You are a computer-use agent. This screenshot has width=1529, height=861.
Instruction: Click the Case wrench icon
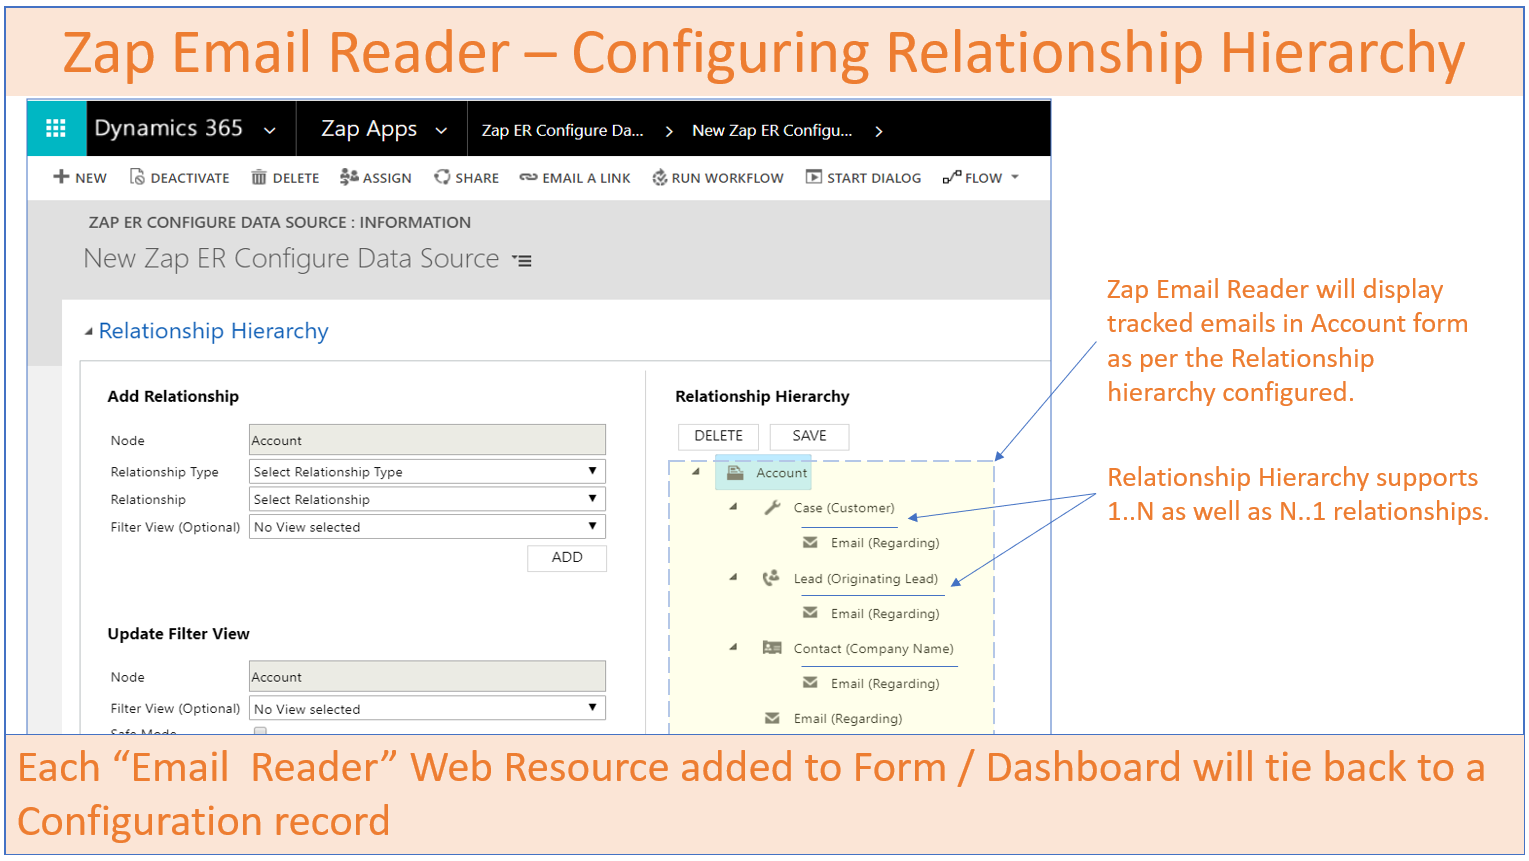pos(772,507)
